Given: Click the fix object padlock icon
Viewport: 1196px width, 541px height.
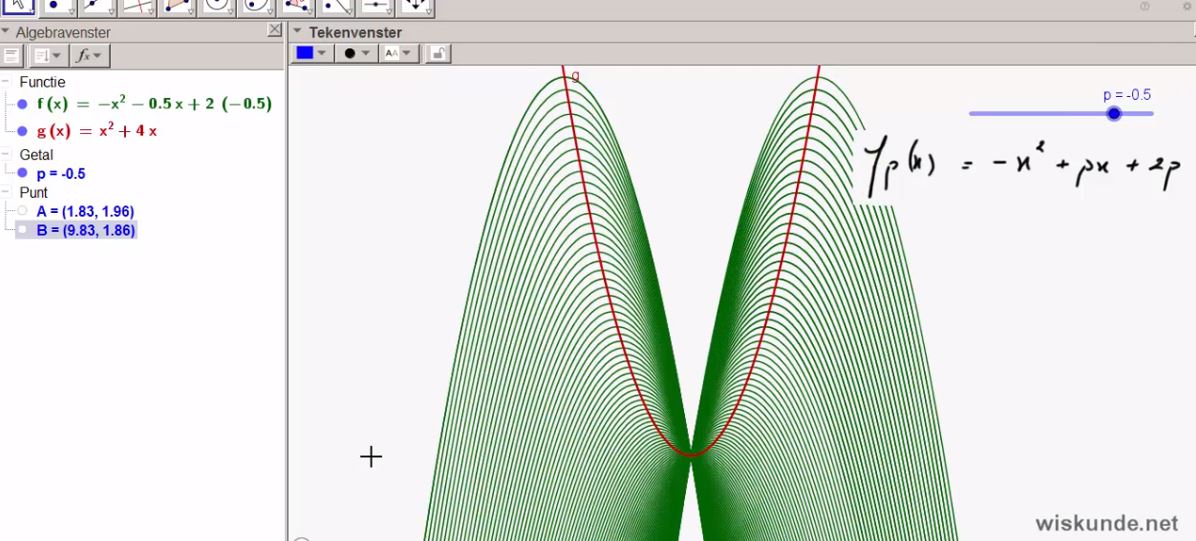Looking at the screenshot, I should point(439,53).
